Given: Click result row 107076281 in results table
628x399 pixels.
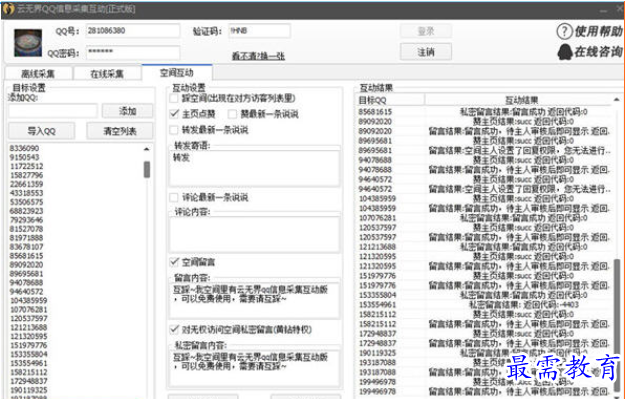Looking at the screenshot, I should click(x=484, y=218).
